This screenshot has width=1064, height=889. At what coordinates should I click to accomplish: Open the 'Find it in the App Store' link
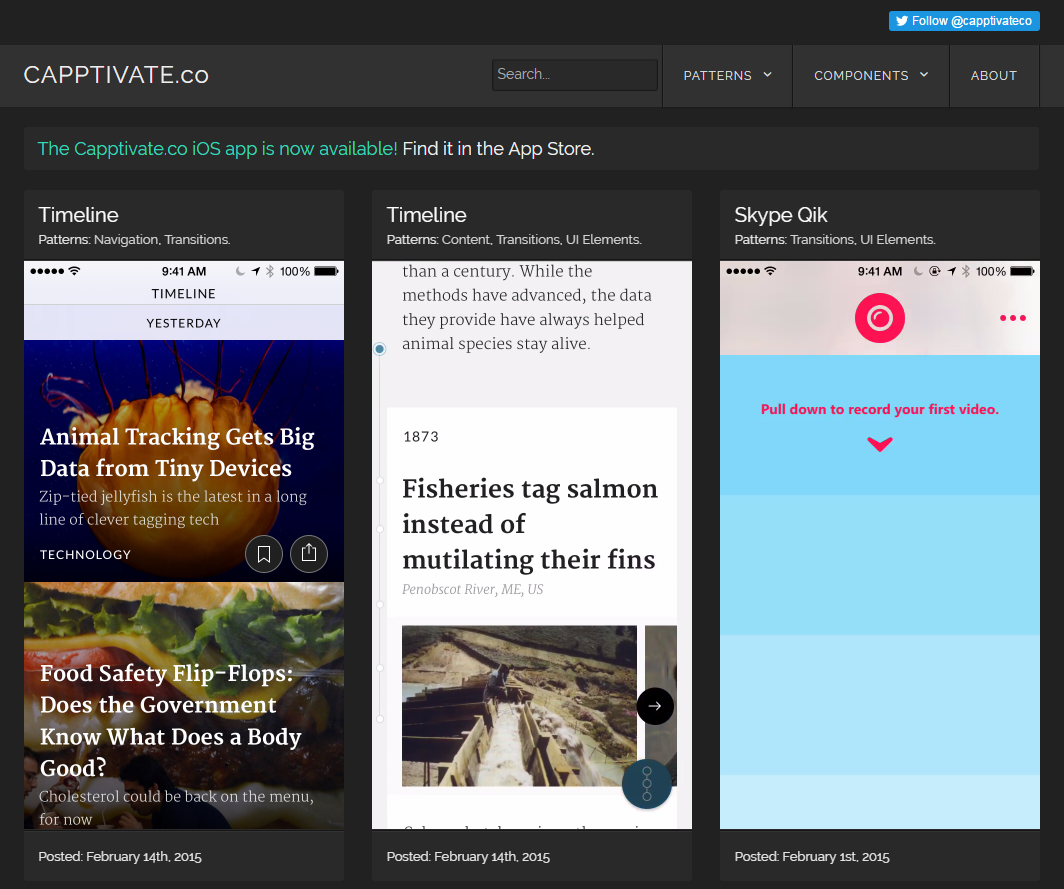(x=498, y=149)
